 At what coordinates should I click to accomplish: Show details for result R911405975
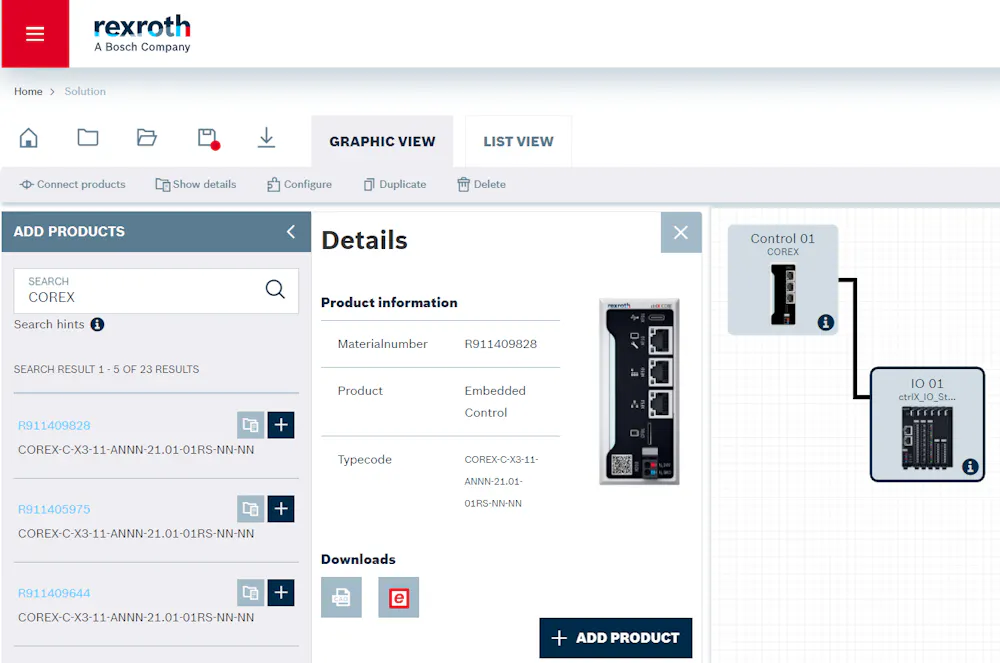(x=251, y=509)
